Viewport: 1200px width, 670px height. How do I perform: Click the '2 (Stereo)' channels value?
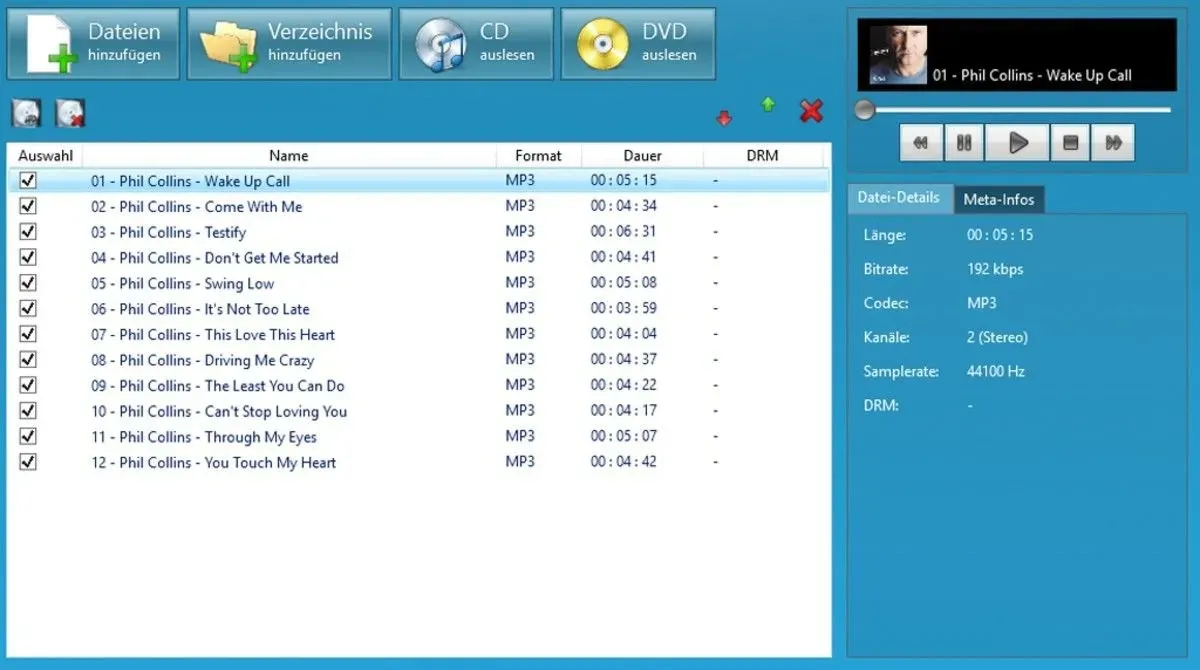click(997, 337)
